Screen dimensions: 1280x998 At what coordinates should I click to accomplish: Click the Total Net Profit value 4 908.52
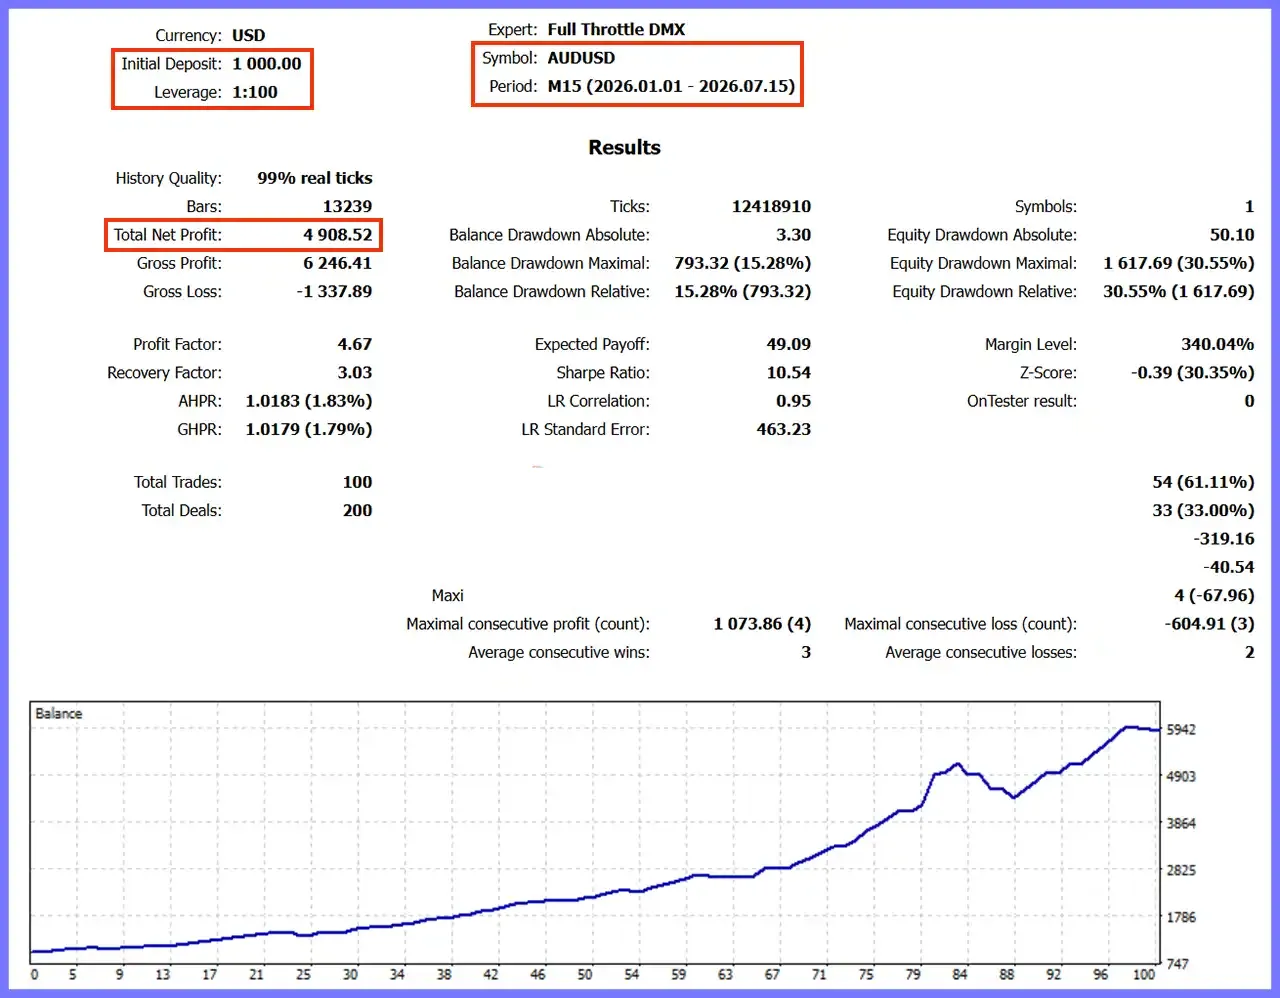click(x=338, y=235)
